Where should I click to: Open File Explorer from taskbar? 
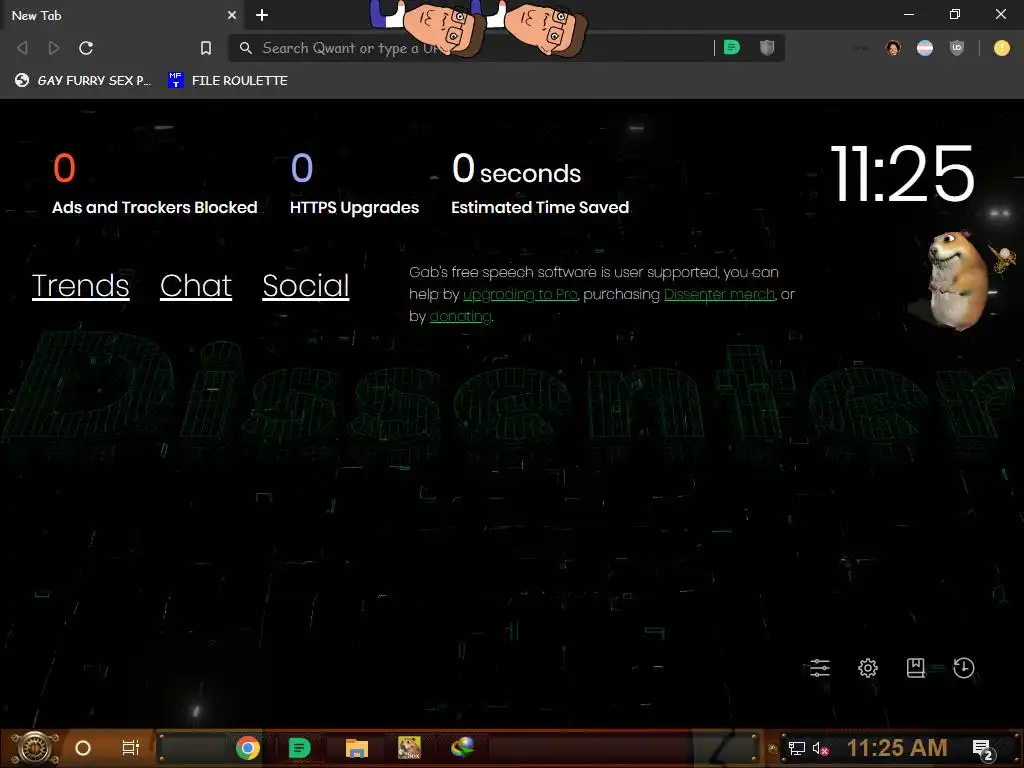[357, 748]
